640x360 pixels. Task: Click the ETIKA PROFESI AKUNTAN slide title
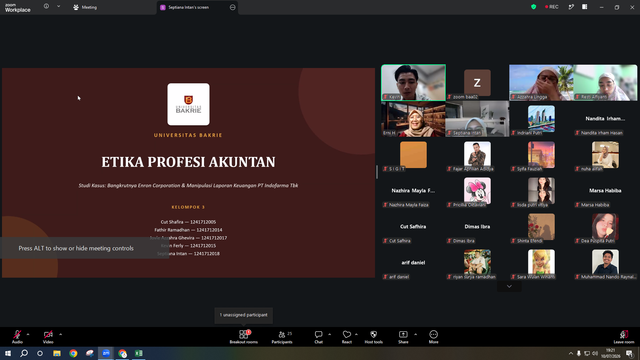188,162
